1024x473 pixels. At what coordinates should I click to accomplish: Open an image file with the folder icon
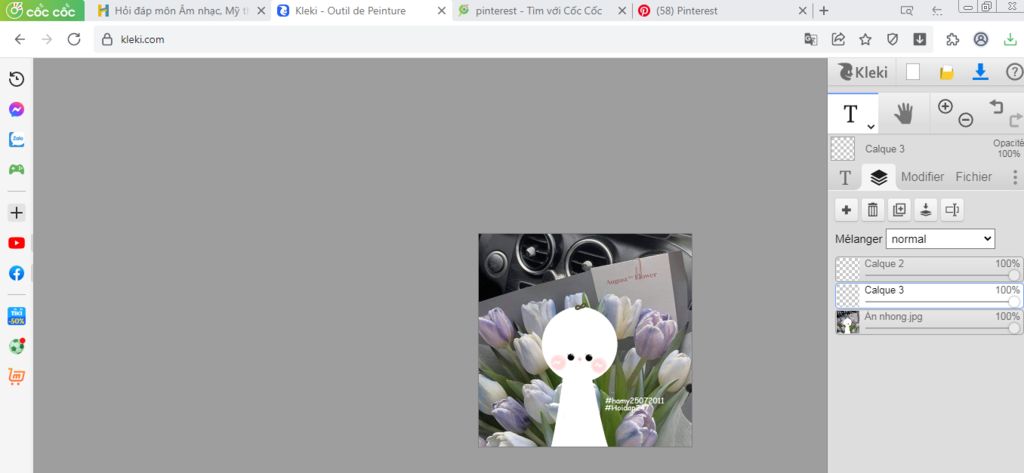coord(946,73)
